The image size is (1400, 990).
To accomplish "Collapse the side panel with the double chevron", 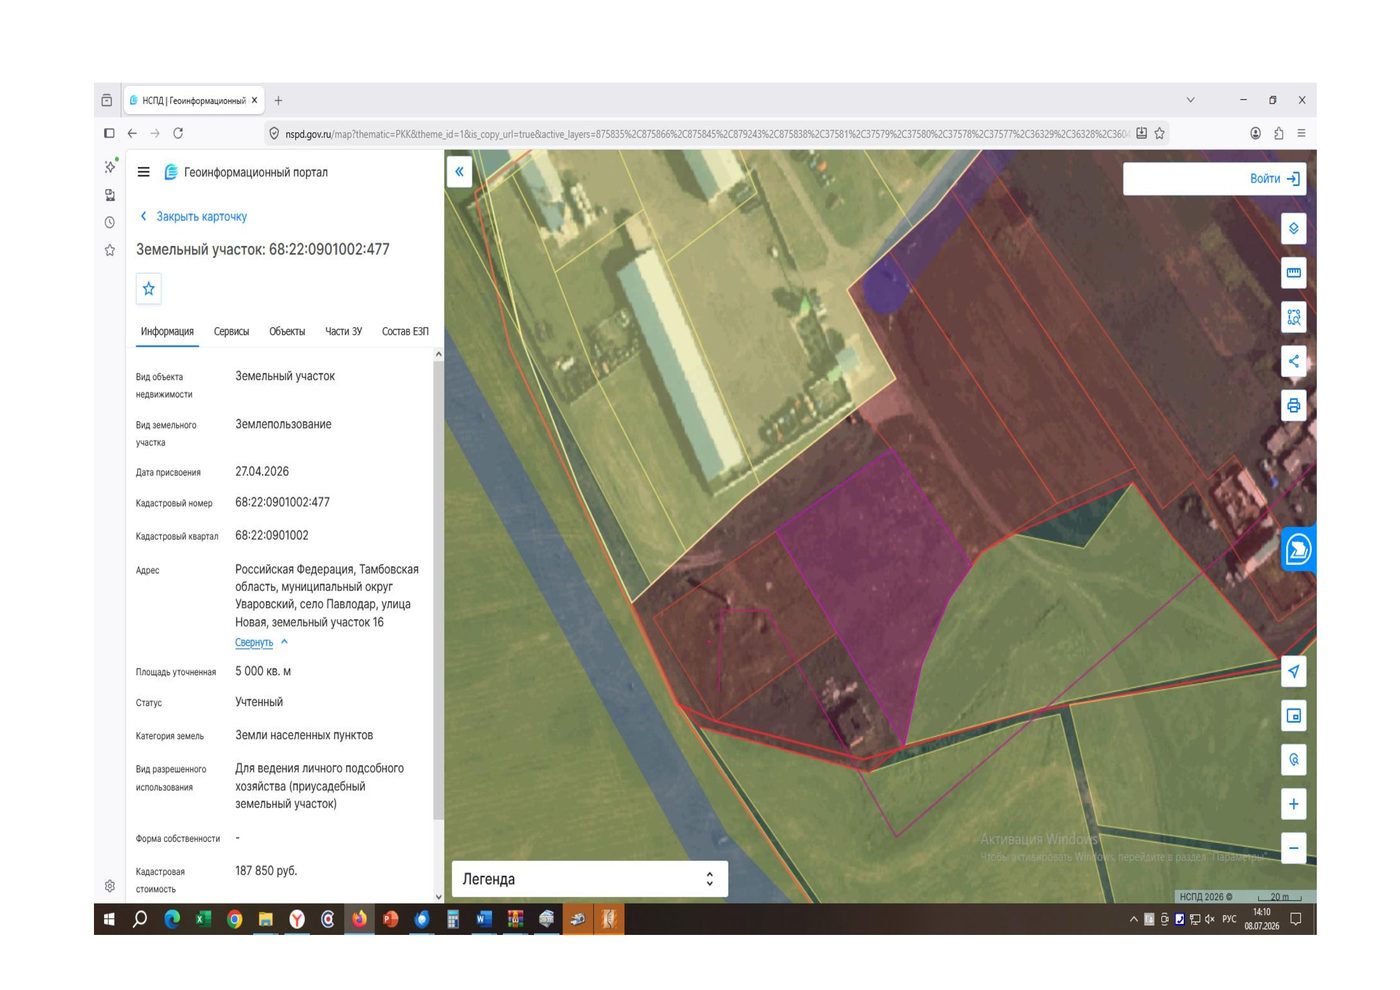I will [x=459, y=172].
